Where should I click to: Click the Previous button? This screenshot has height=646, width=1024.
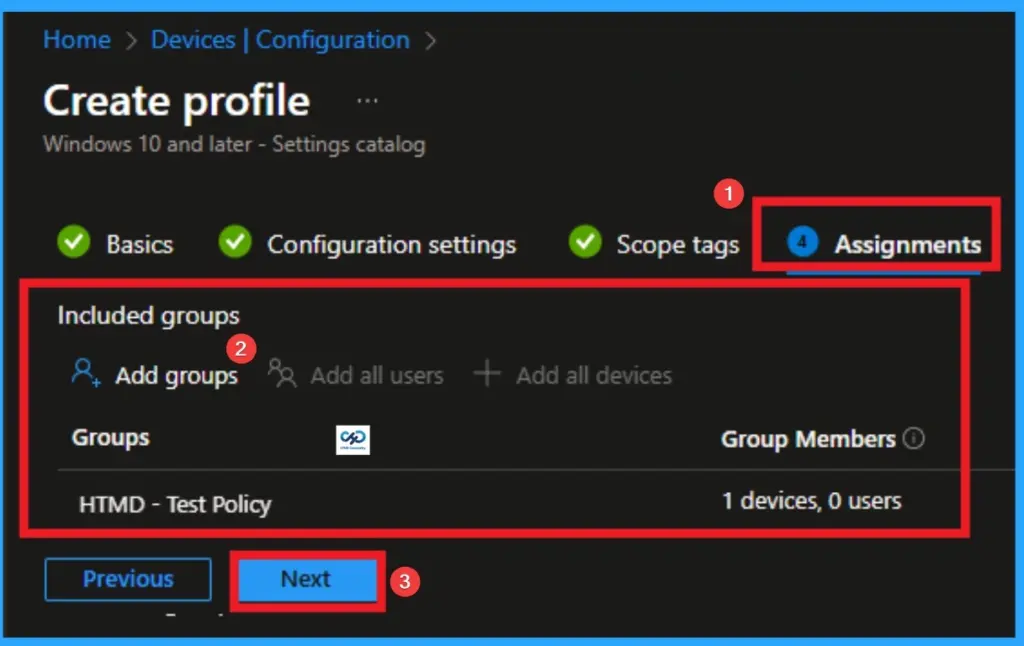pyautogui.click(x=127, y=578)
